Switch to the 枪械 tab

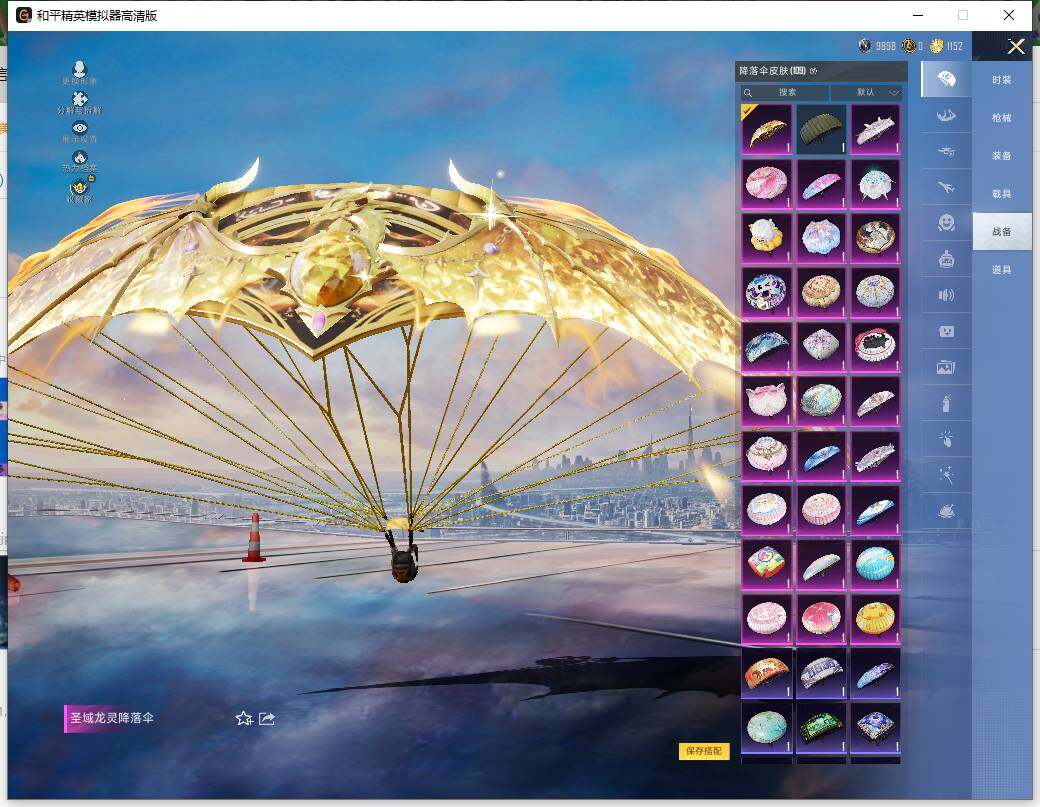click(1001, 118)
